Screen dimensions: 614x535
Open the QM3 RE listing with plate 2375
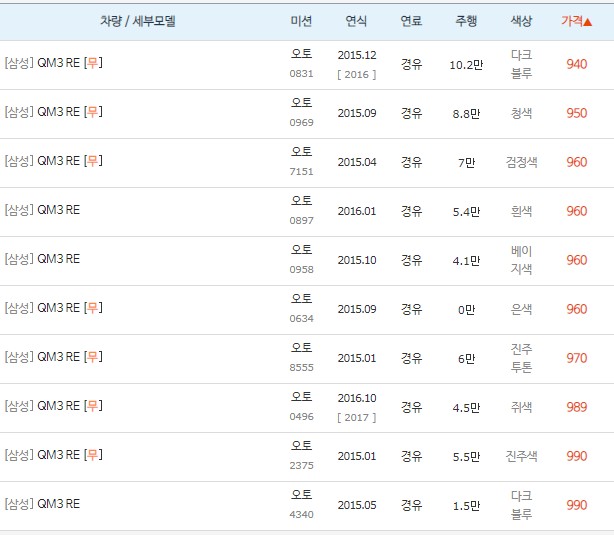[x=54, y=454]
